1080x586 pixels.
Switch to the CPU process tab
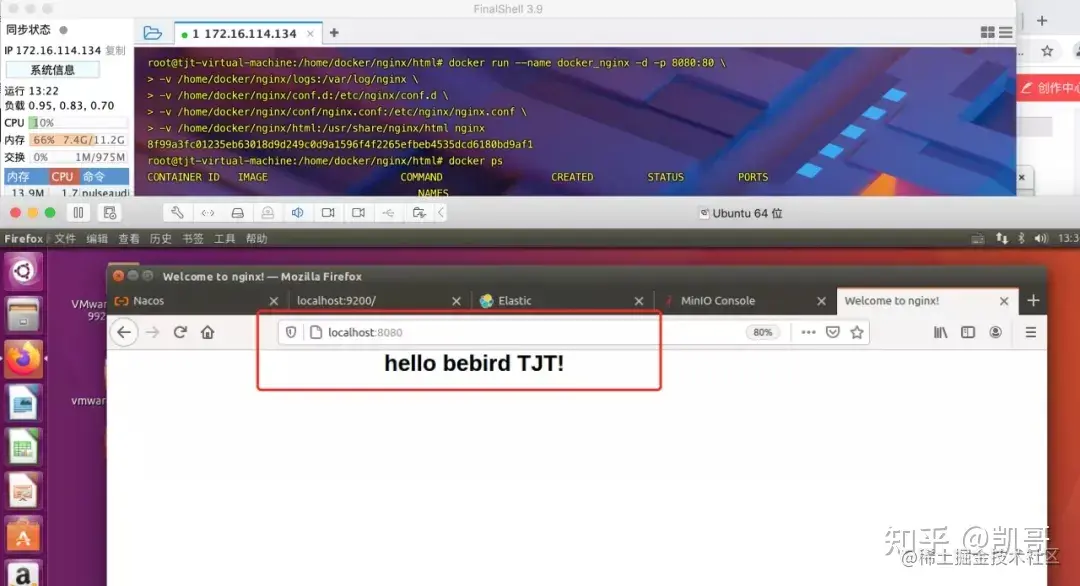(x=62, y=176)
